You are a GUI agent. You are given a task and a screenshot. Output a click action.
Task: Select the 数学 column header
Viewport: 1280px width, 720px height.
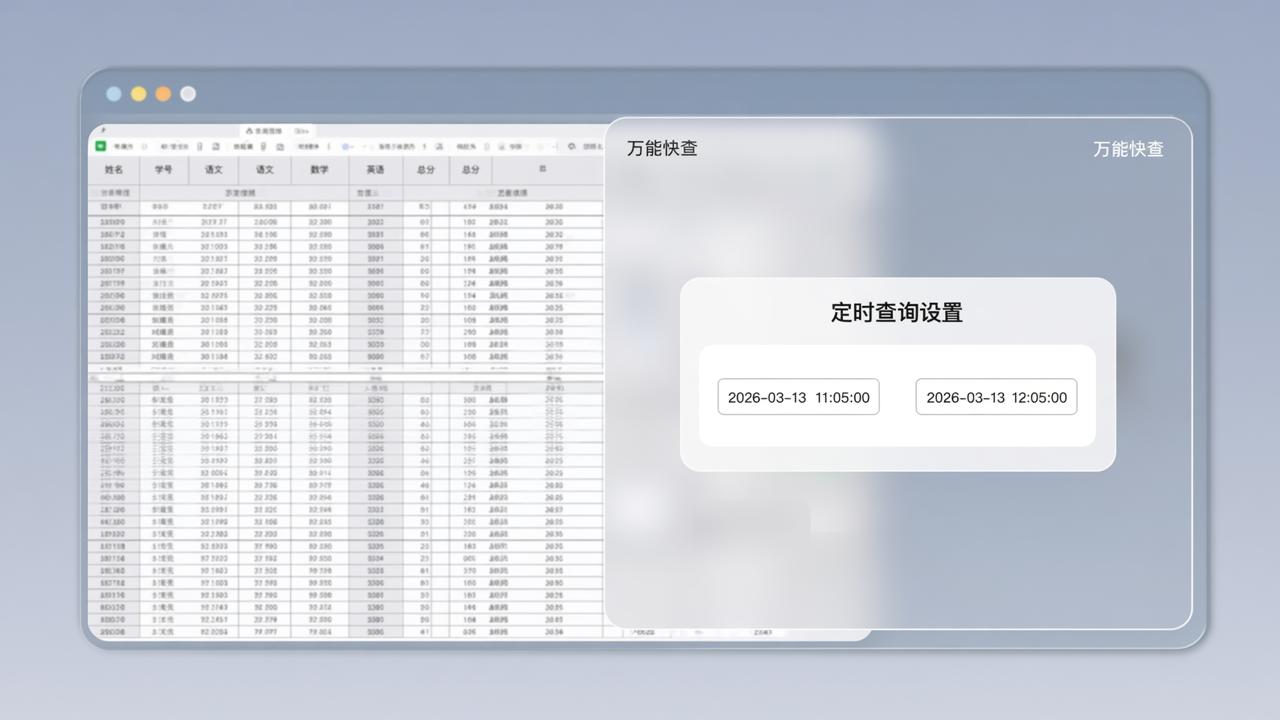(x=319, y=170)
